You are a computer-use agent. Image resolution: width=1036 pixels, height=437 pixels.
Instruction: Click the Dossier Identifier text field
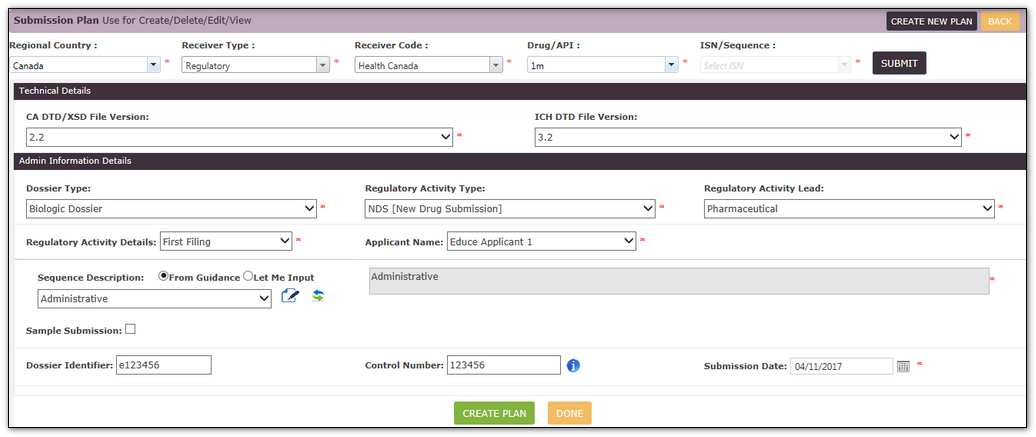164,366
